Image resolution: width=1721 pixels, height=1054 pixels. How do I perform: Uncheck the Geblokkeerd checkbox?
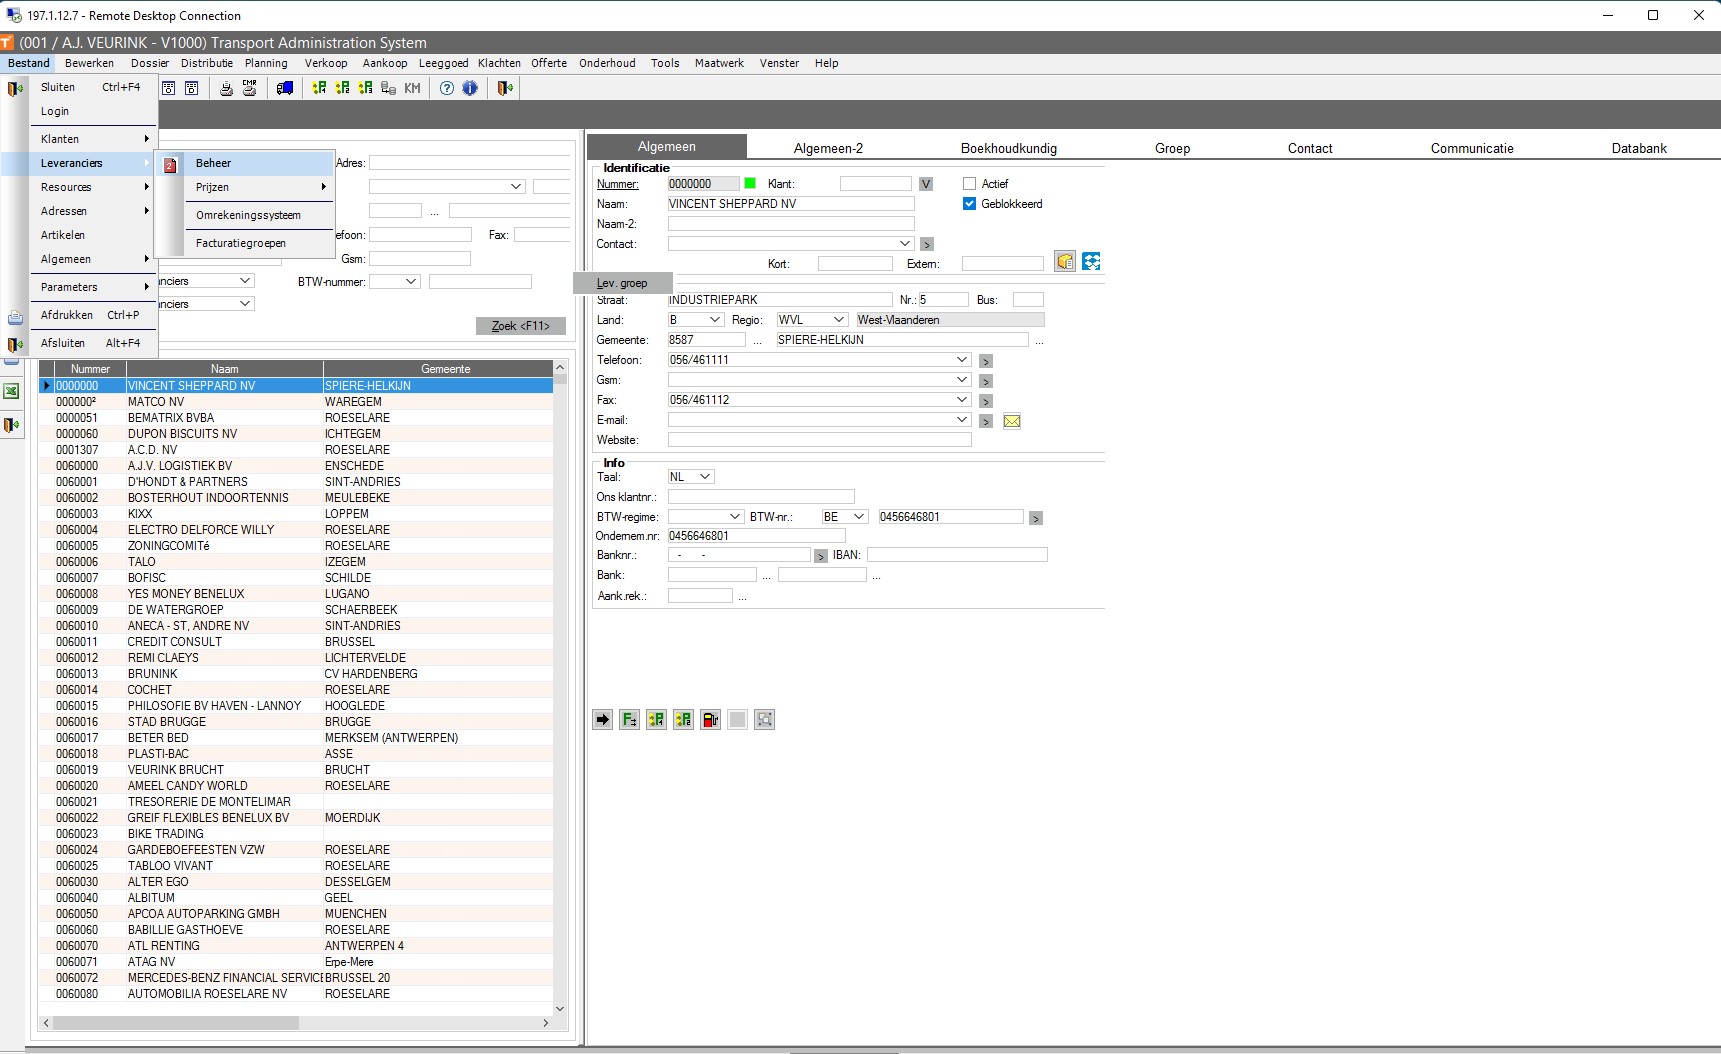[x=969, y=204]
